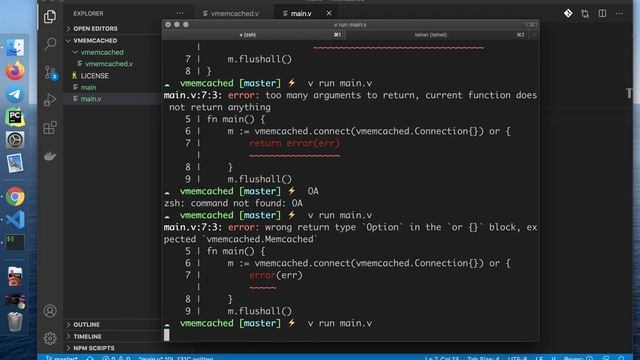The image size is (640, 360).
Task: Open editor More Actions ellipsis
Action: (619, 13)
